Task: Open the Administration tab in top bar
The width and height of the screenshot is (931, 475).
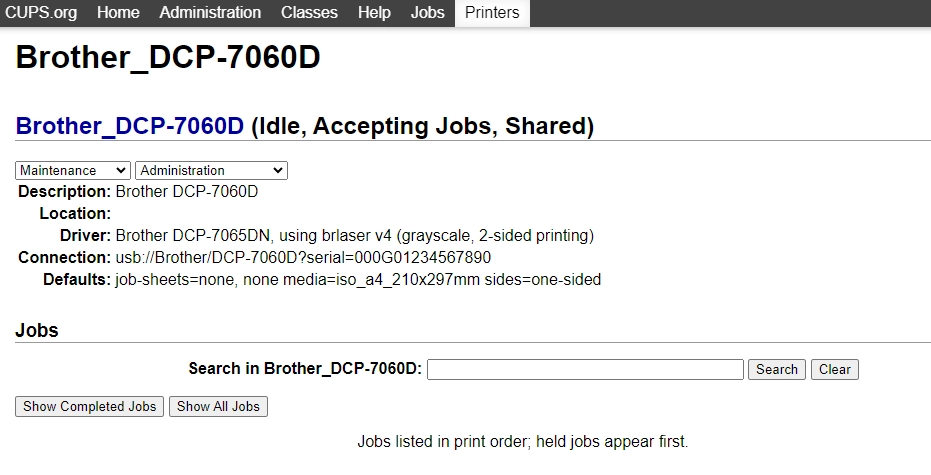Action: [210, 13]
